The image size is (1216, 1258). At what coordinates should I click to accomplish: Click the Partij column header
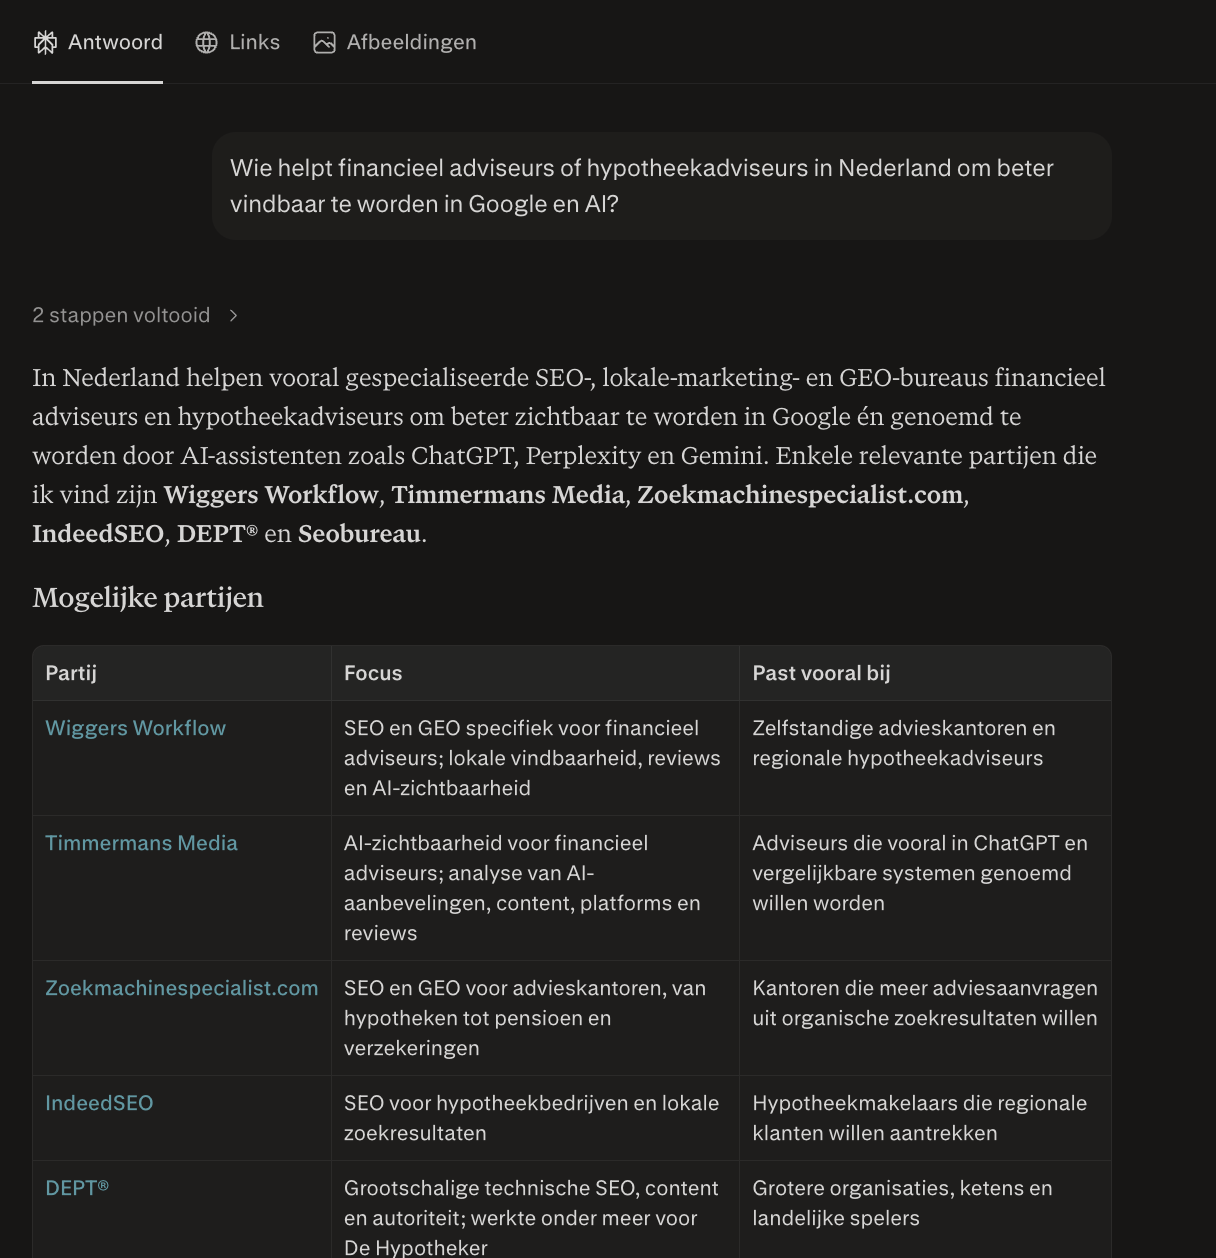[71, 673]
